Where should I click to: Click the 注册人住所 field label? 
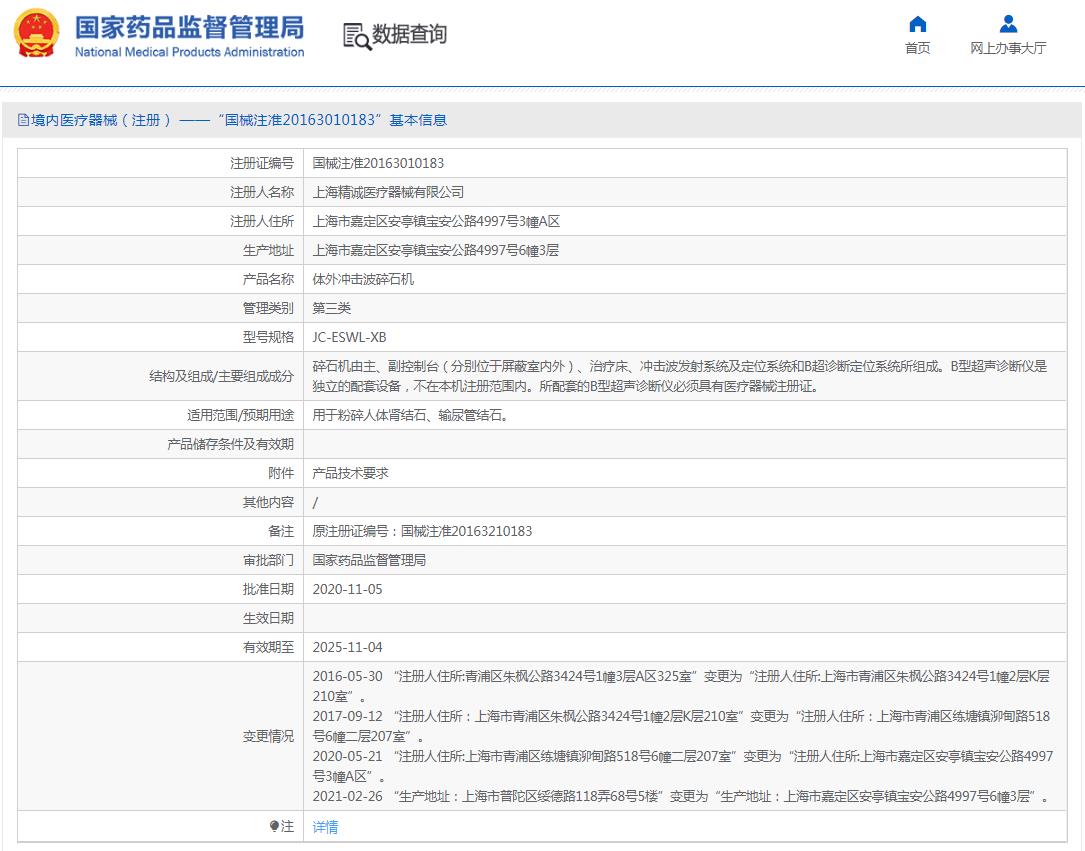[262, 221]
